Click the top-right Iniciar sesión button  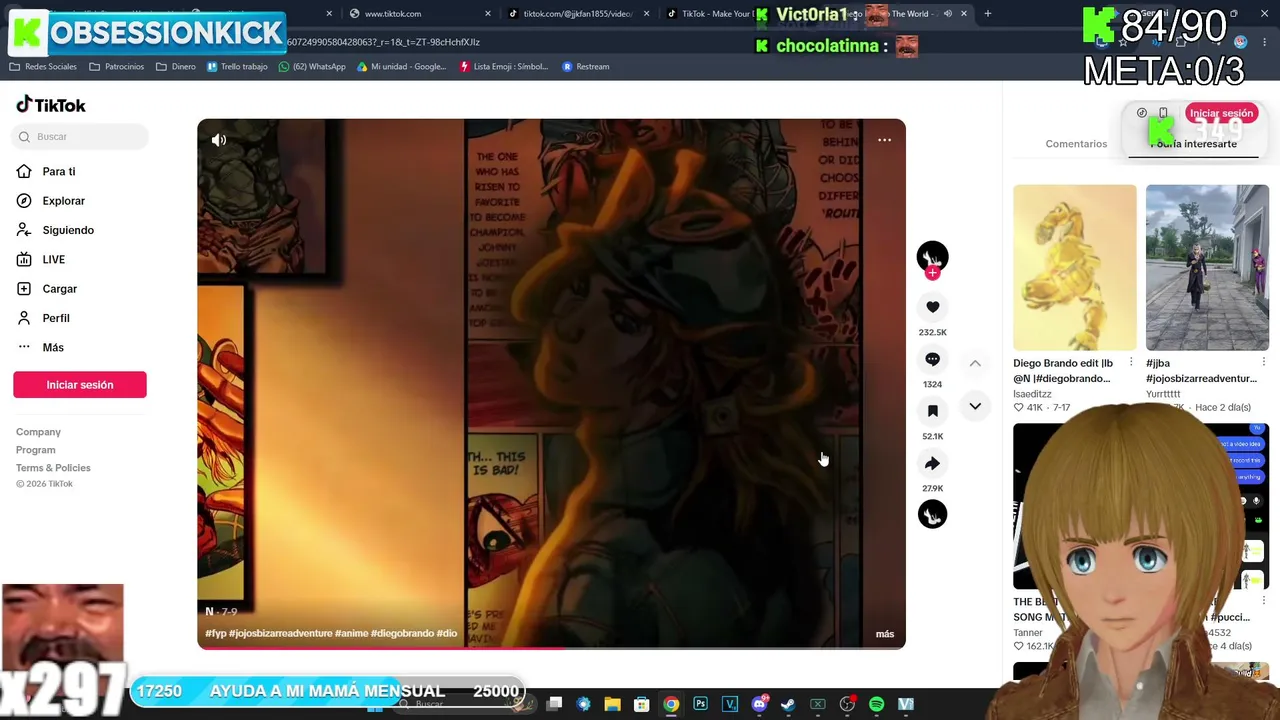tap(1221, 113)
